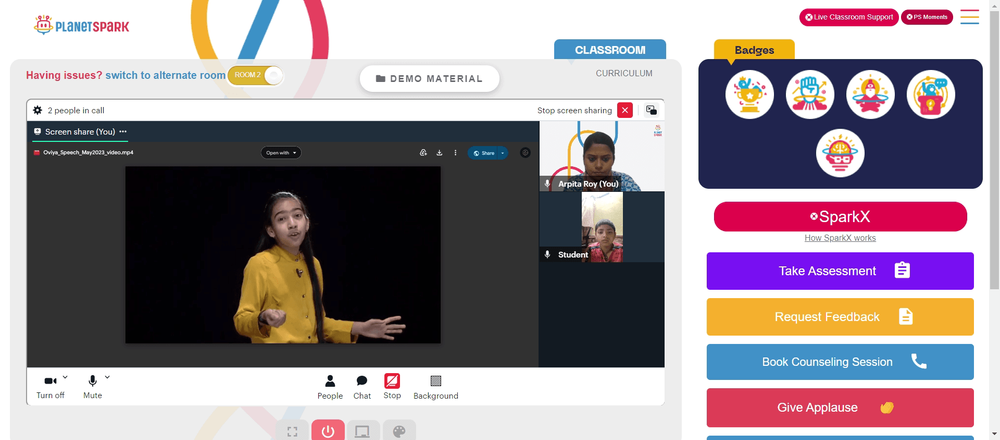Click the Take Assessment button

coord(840,271)
